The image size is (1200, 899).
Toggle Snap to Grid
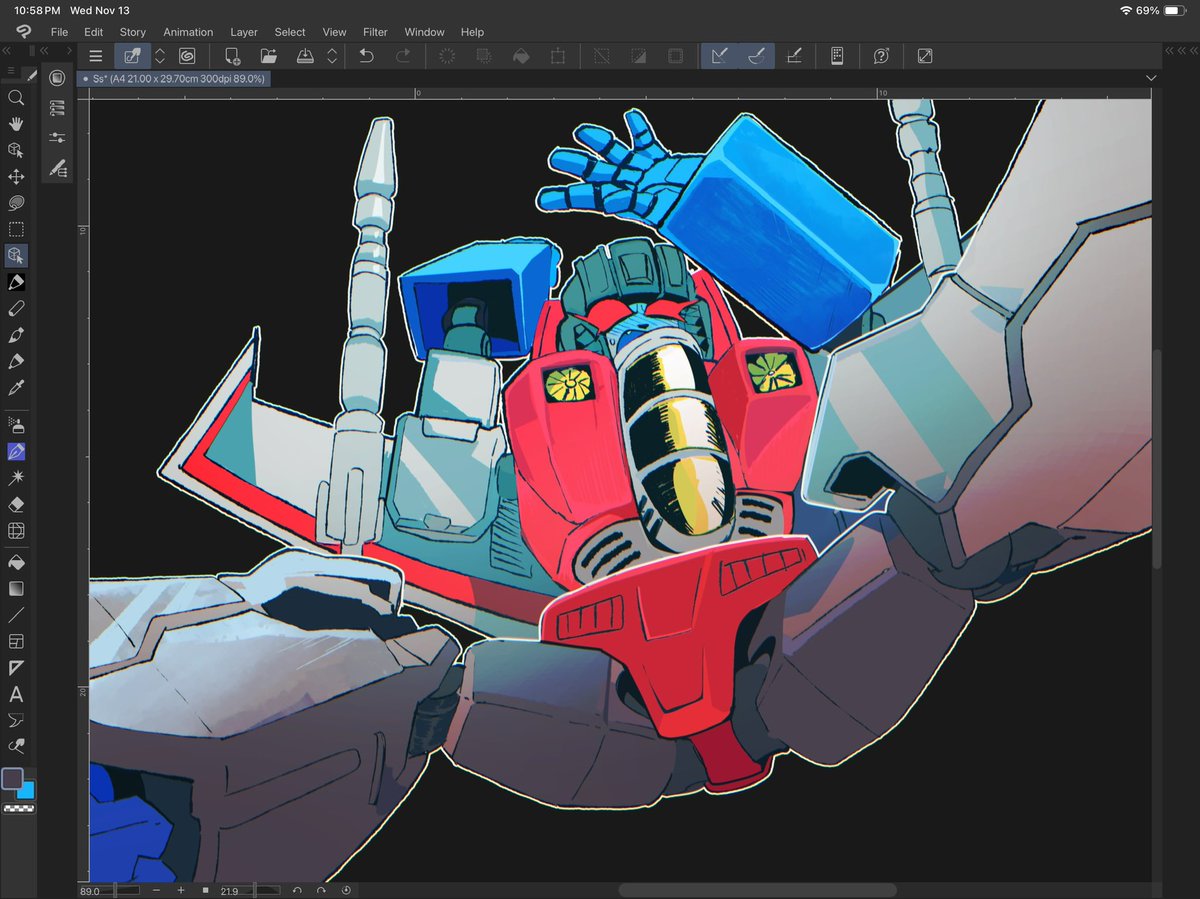pyautogui.click(x=795, y=56)
